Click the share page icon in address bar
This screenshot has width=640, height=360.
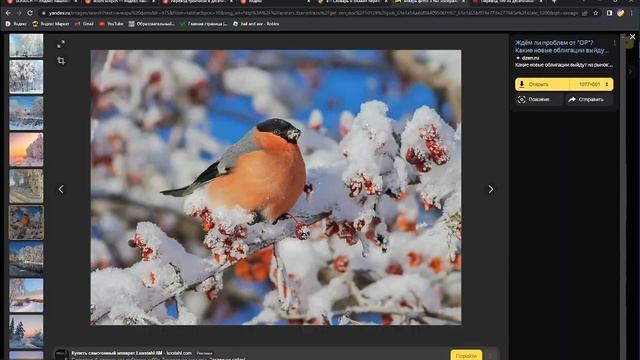585,13
